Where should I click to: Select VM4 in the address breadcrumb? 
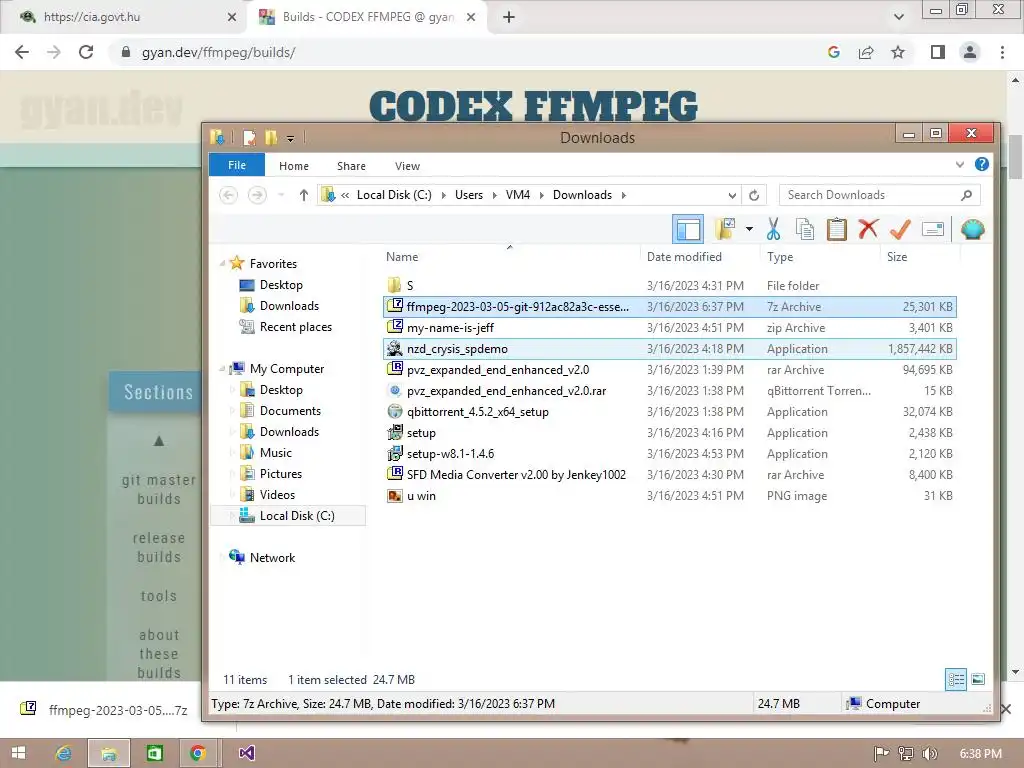click(x=518, y=195)
